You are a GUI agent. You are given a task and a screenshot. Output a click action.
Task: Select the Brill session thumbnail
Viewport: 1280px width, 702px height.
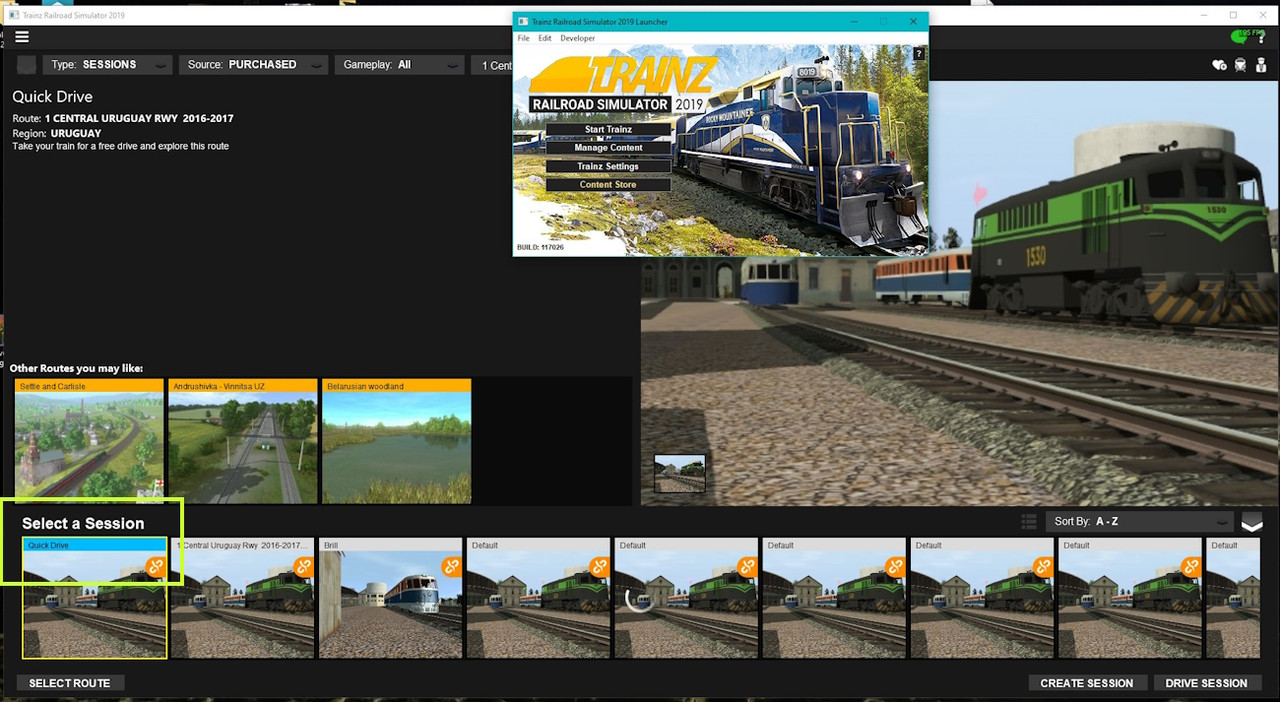coord(390,598)
